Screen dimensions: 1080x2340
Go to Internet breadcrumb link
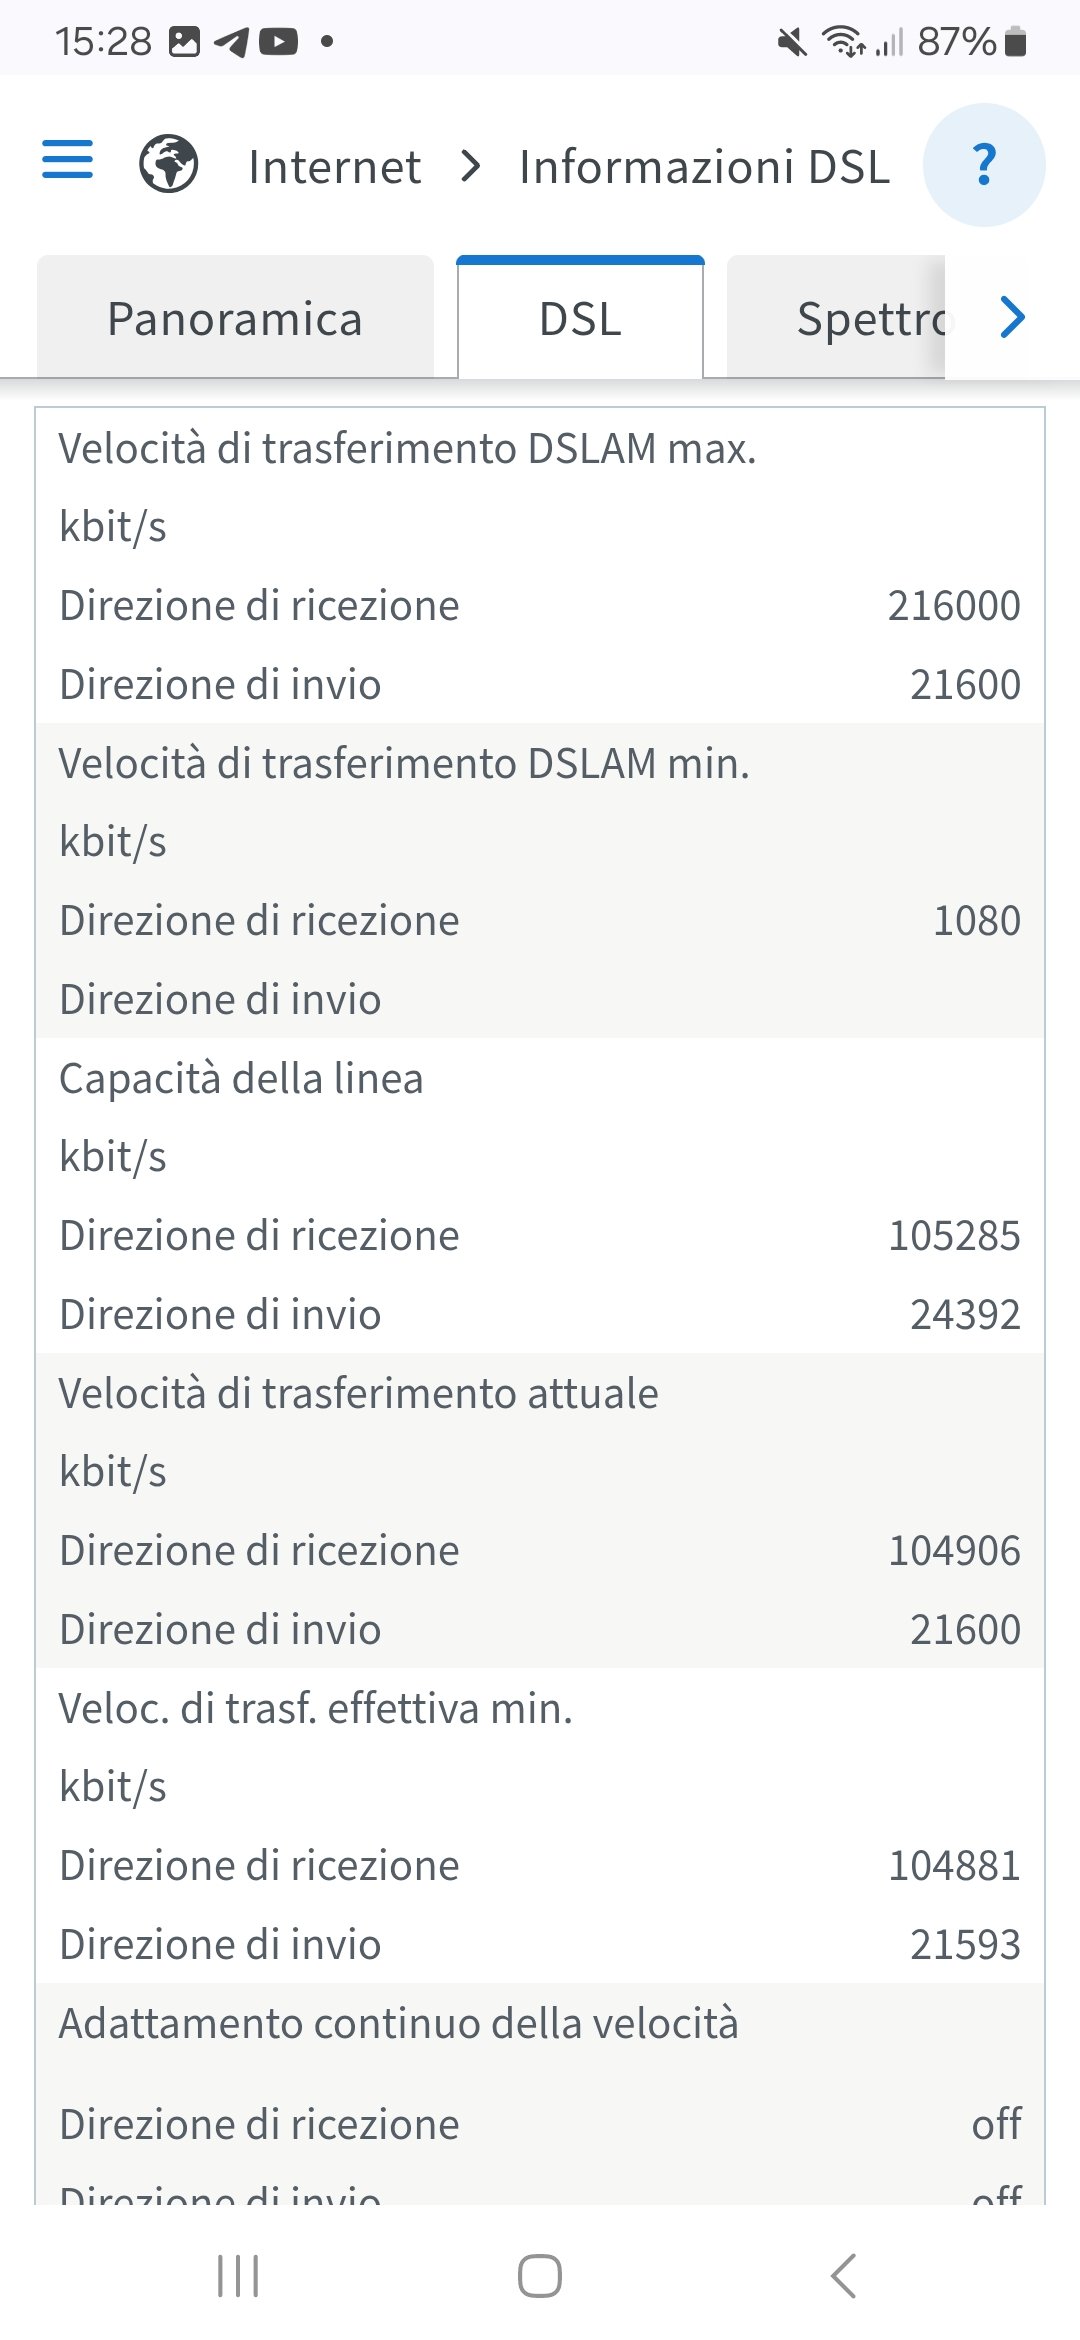pyautogui.click(x=334, y=167)
